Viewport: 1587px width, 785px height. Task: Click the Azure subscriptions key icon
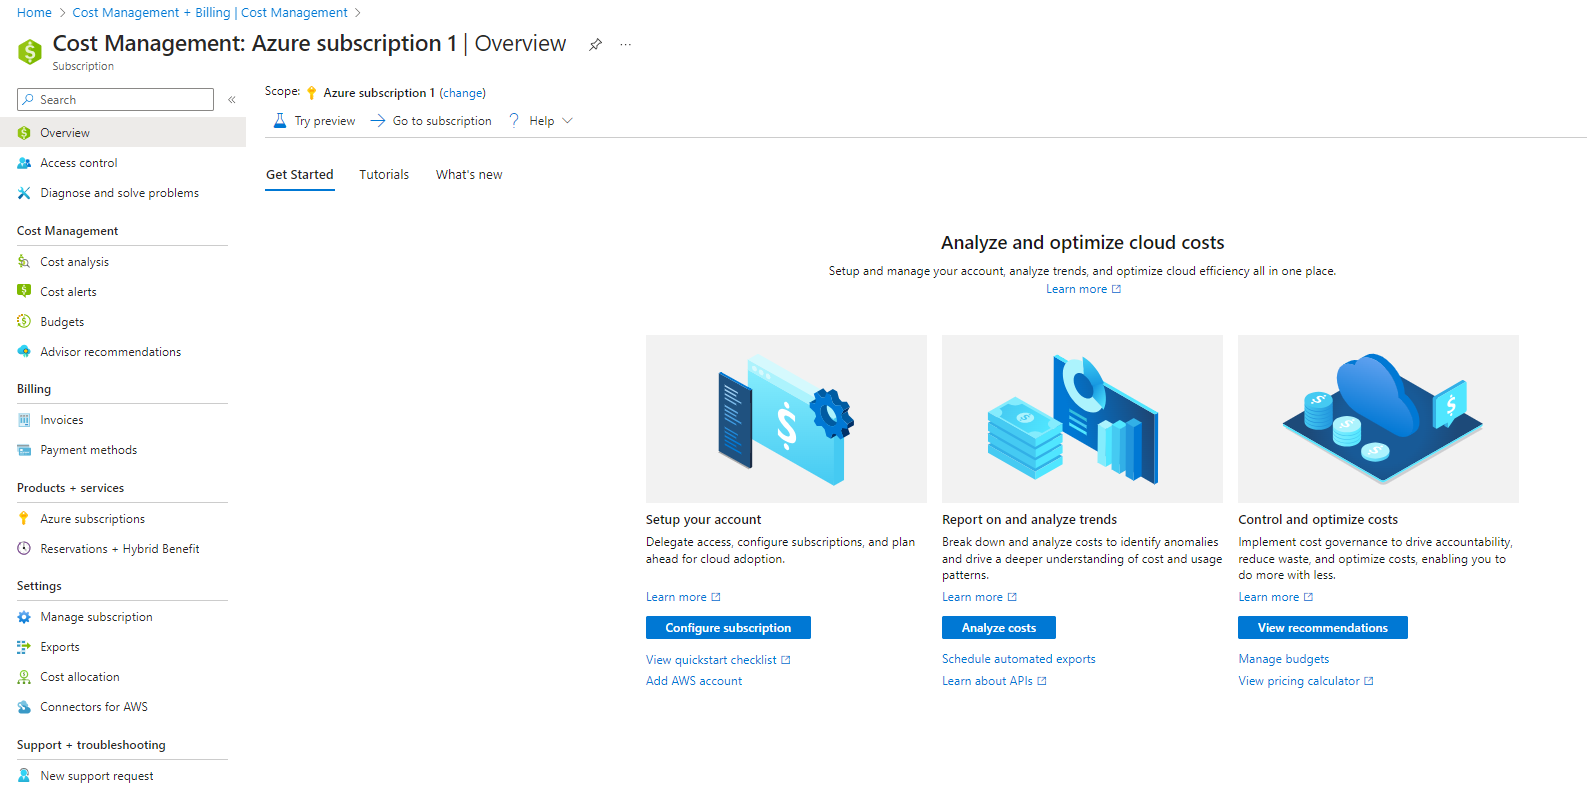click(24, 519)
